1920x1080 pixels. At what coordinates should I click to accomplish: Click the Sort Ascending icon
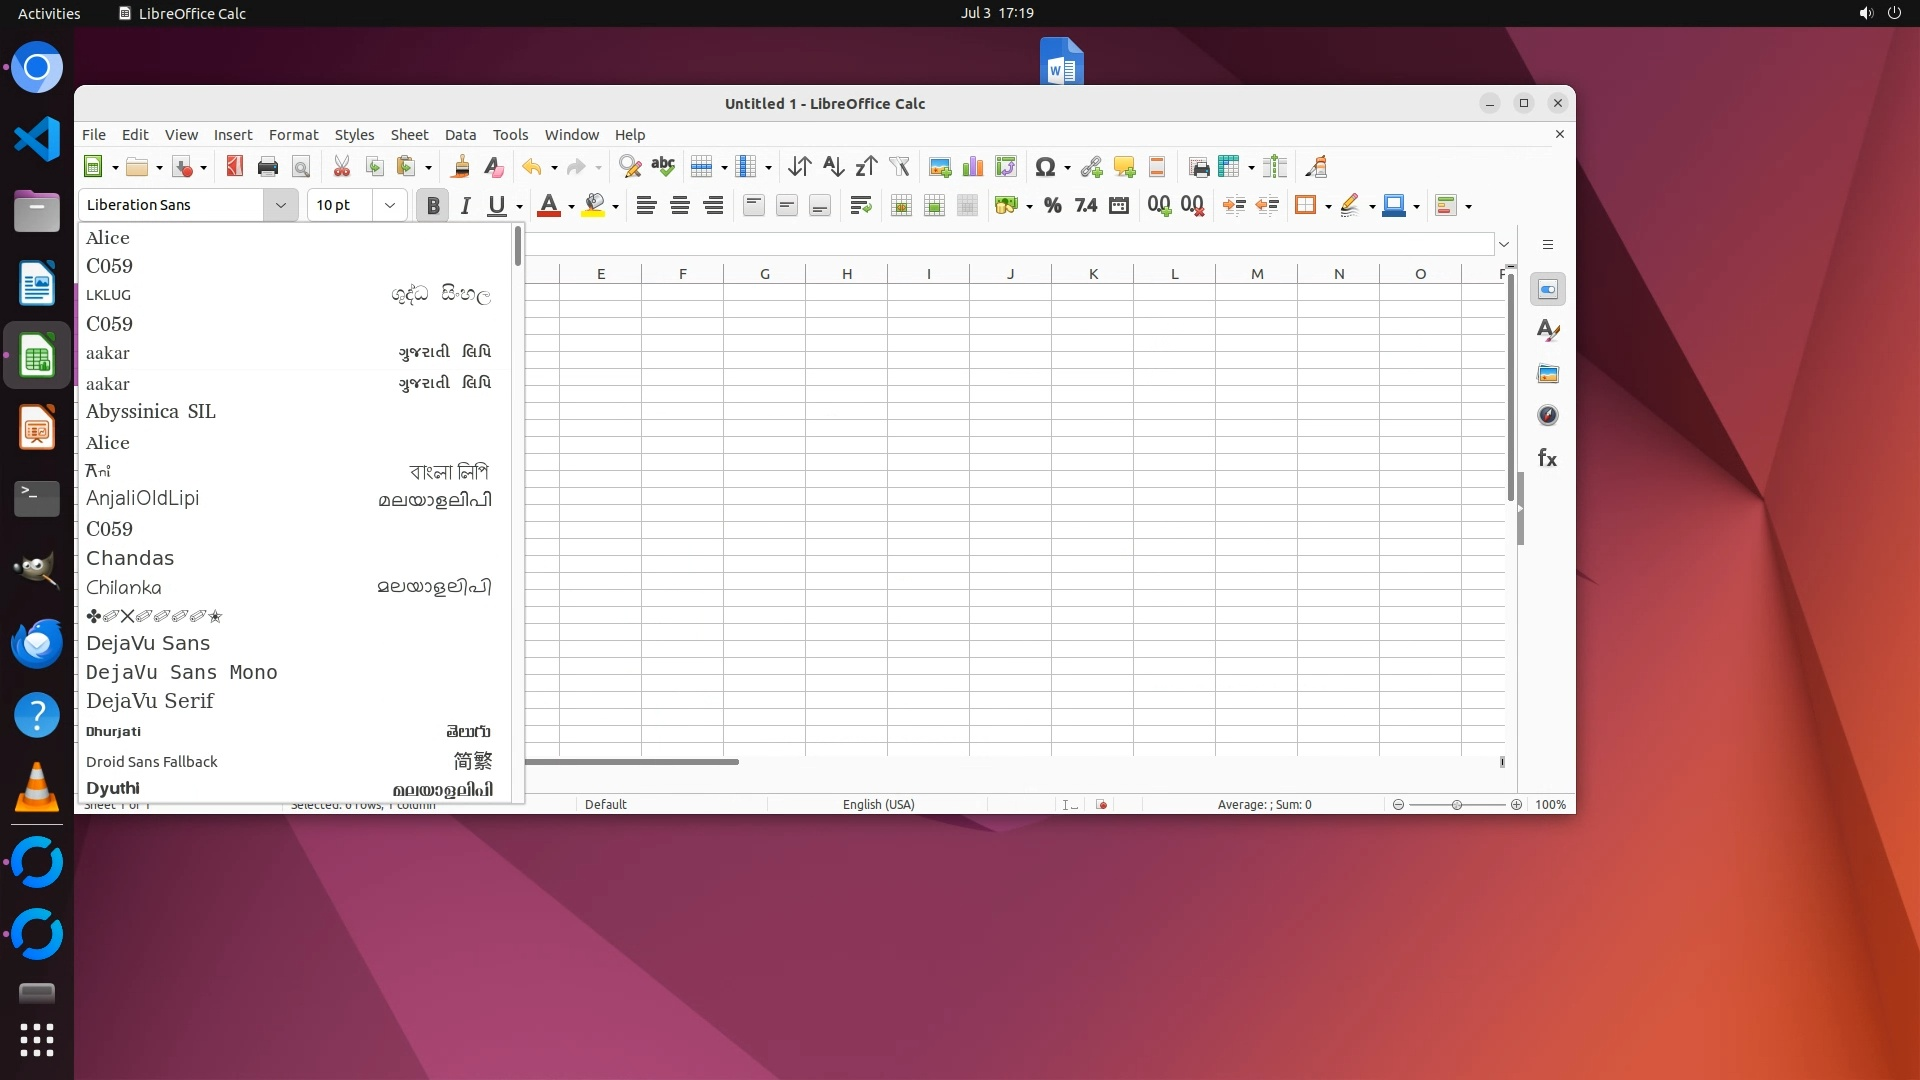(833, 167)
